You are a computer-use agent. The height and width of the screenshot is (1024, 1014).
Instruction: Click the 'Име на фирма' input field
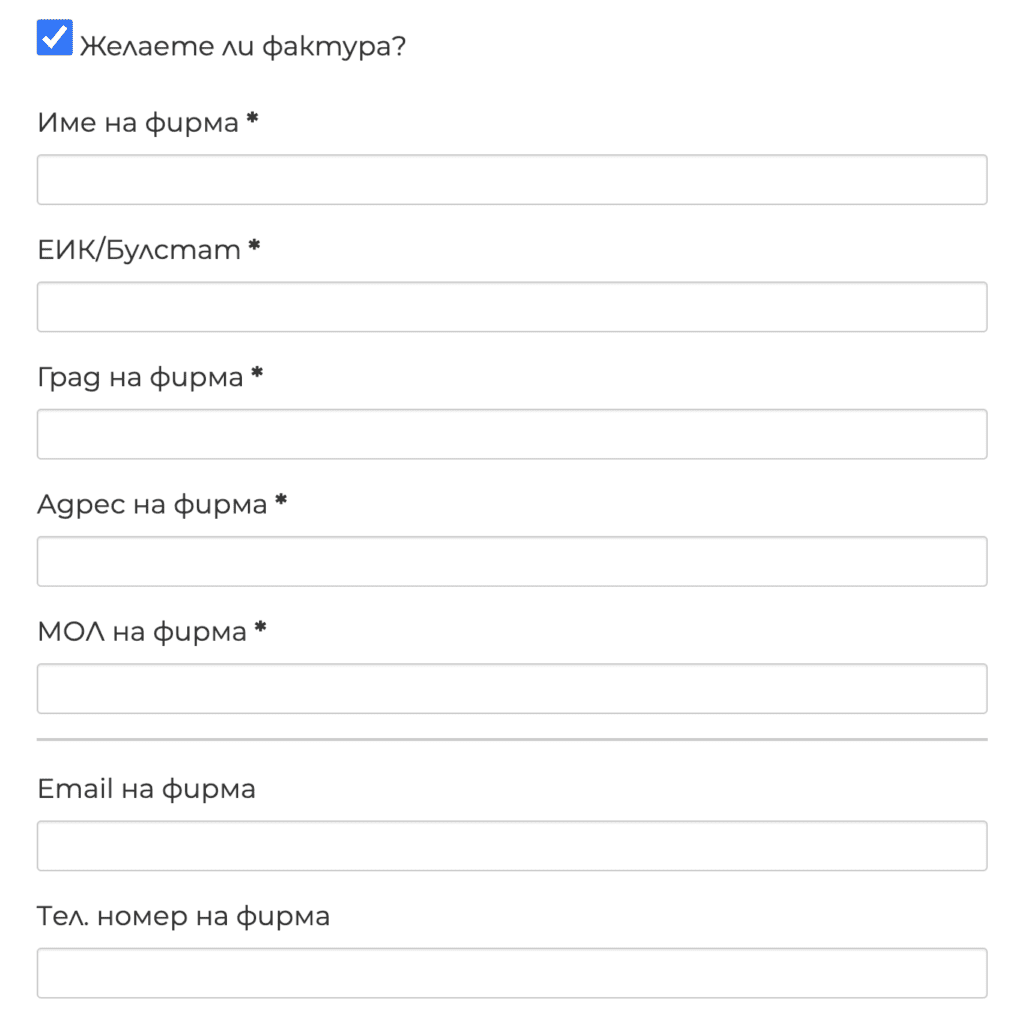click(511, 179)
